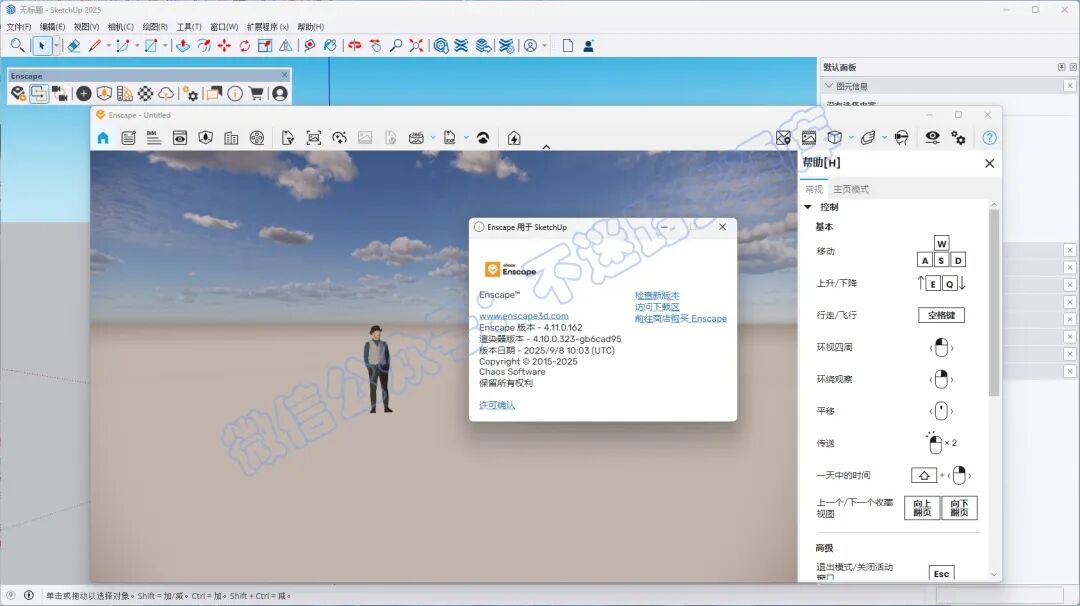Open the 扩展程序(x) menu
Image resolution: width=1080 pixels, height=606 pixels.
click(x=268, y=27)
